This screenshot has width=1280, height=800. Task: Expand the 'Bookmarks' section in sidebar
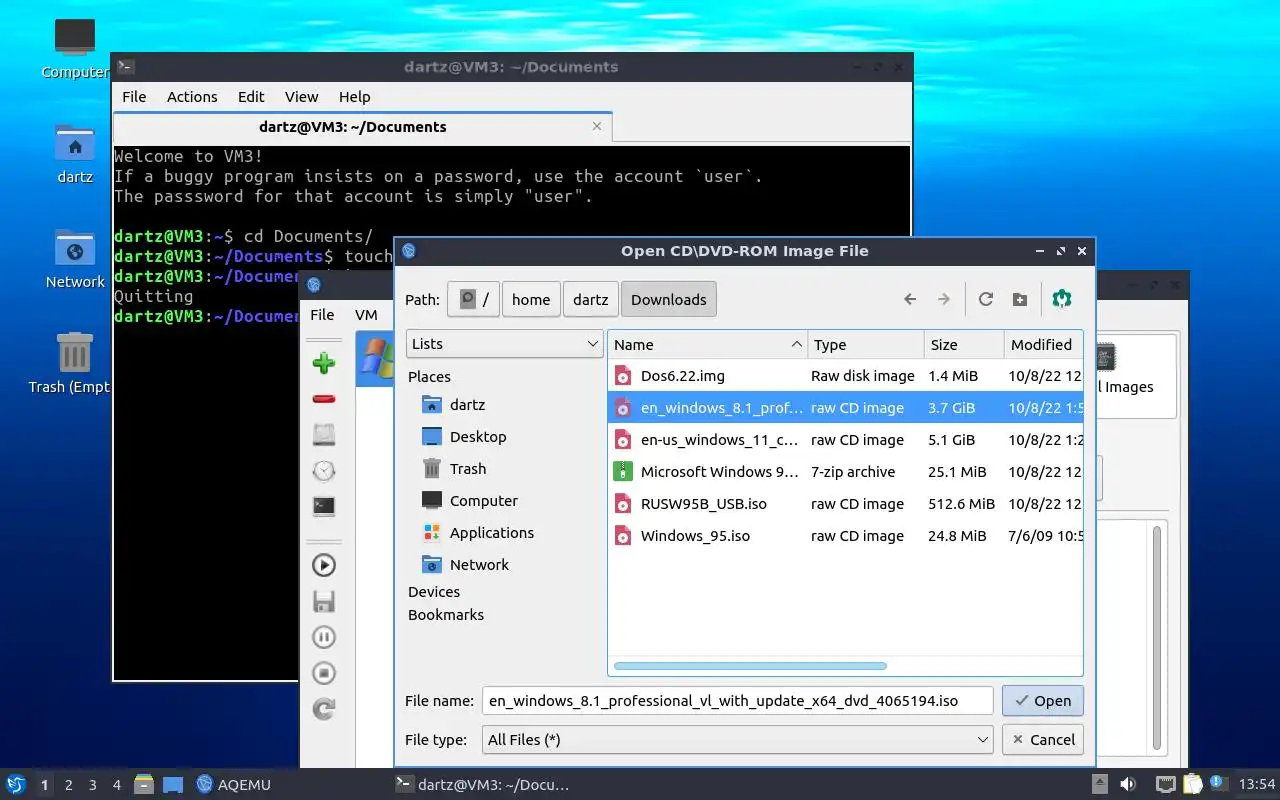[446, 615]
